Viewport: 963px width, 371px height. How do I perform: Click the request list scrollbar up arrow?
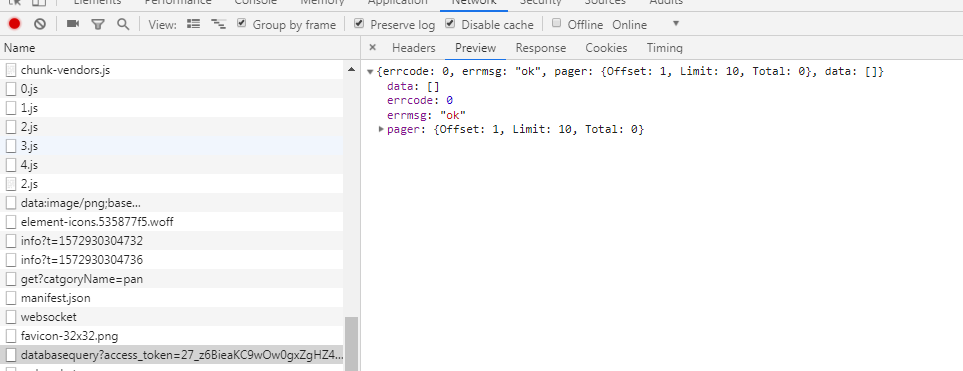351,69
